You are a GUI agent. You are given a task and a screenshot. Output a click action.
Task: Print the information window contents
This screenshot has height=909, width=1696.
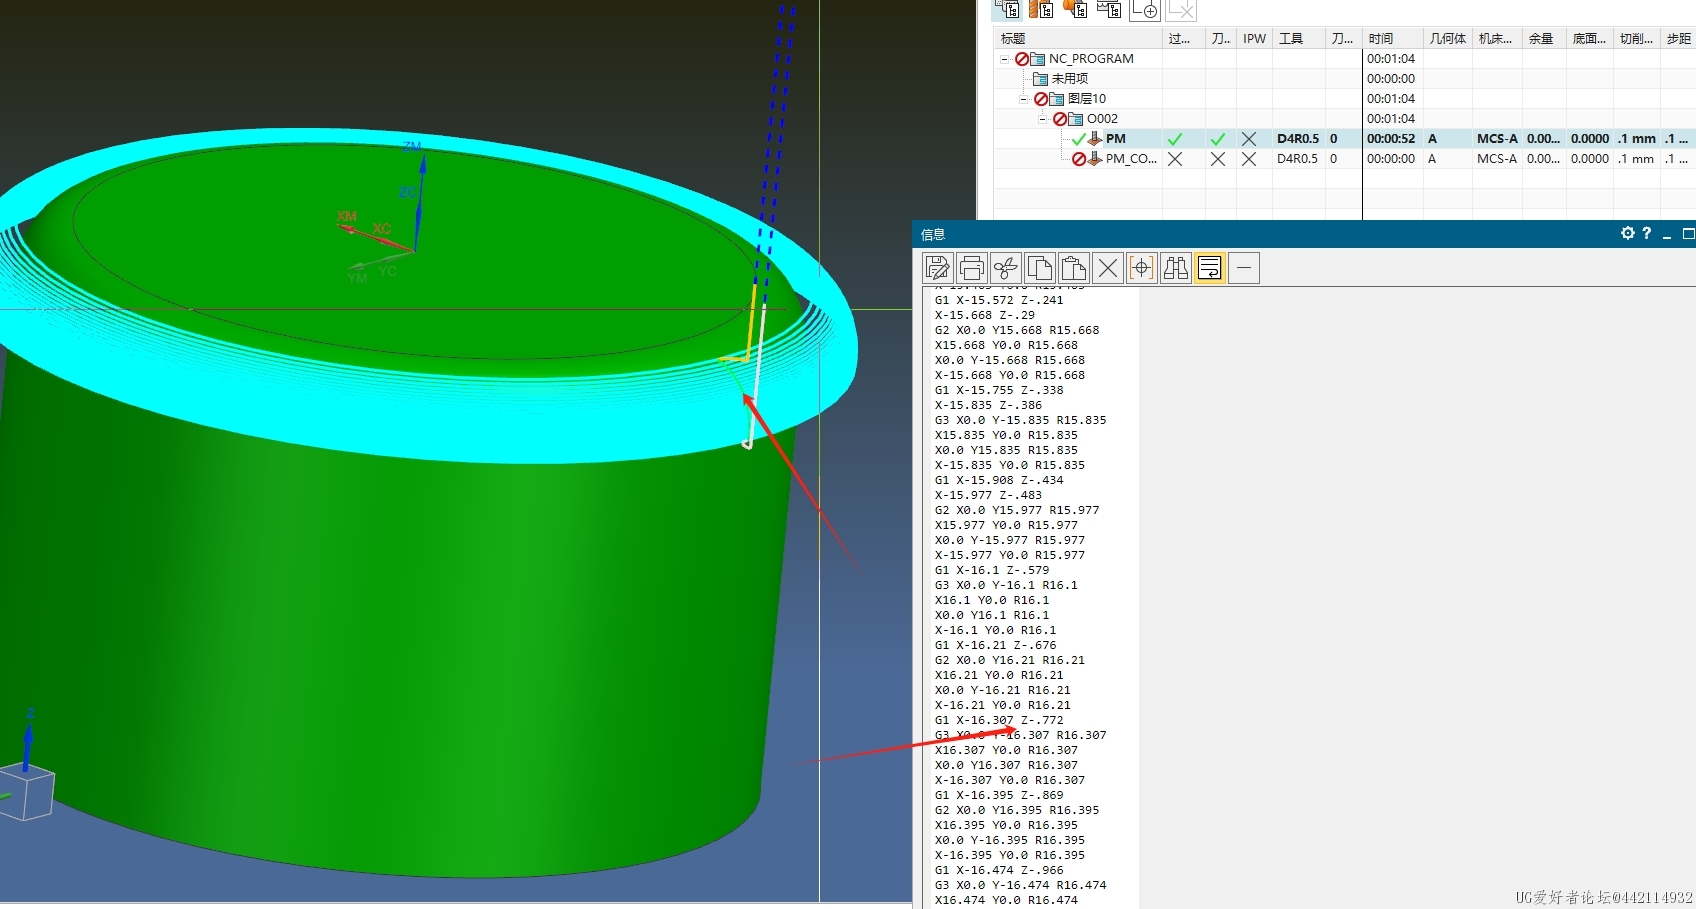[x=972, y=268]
